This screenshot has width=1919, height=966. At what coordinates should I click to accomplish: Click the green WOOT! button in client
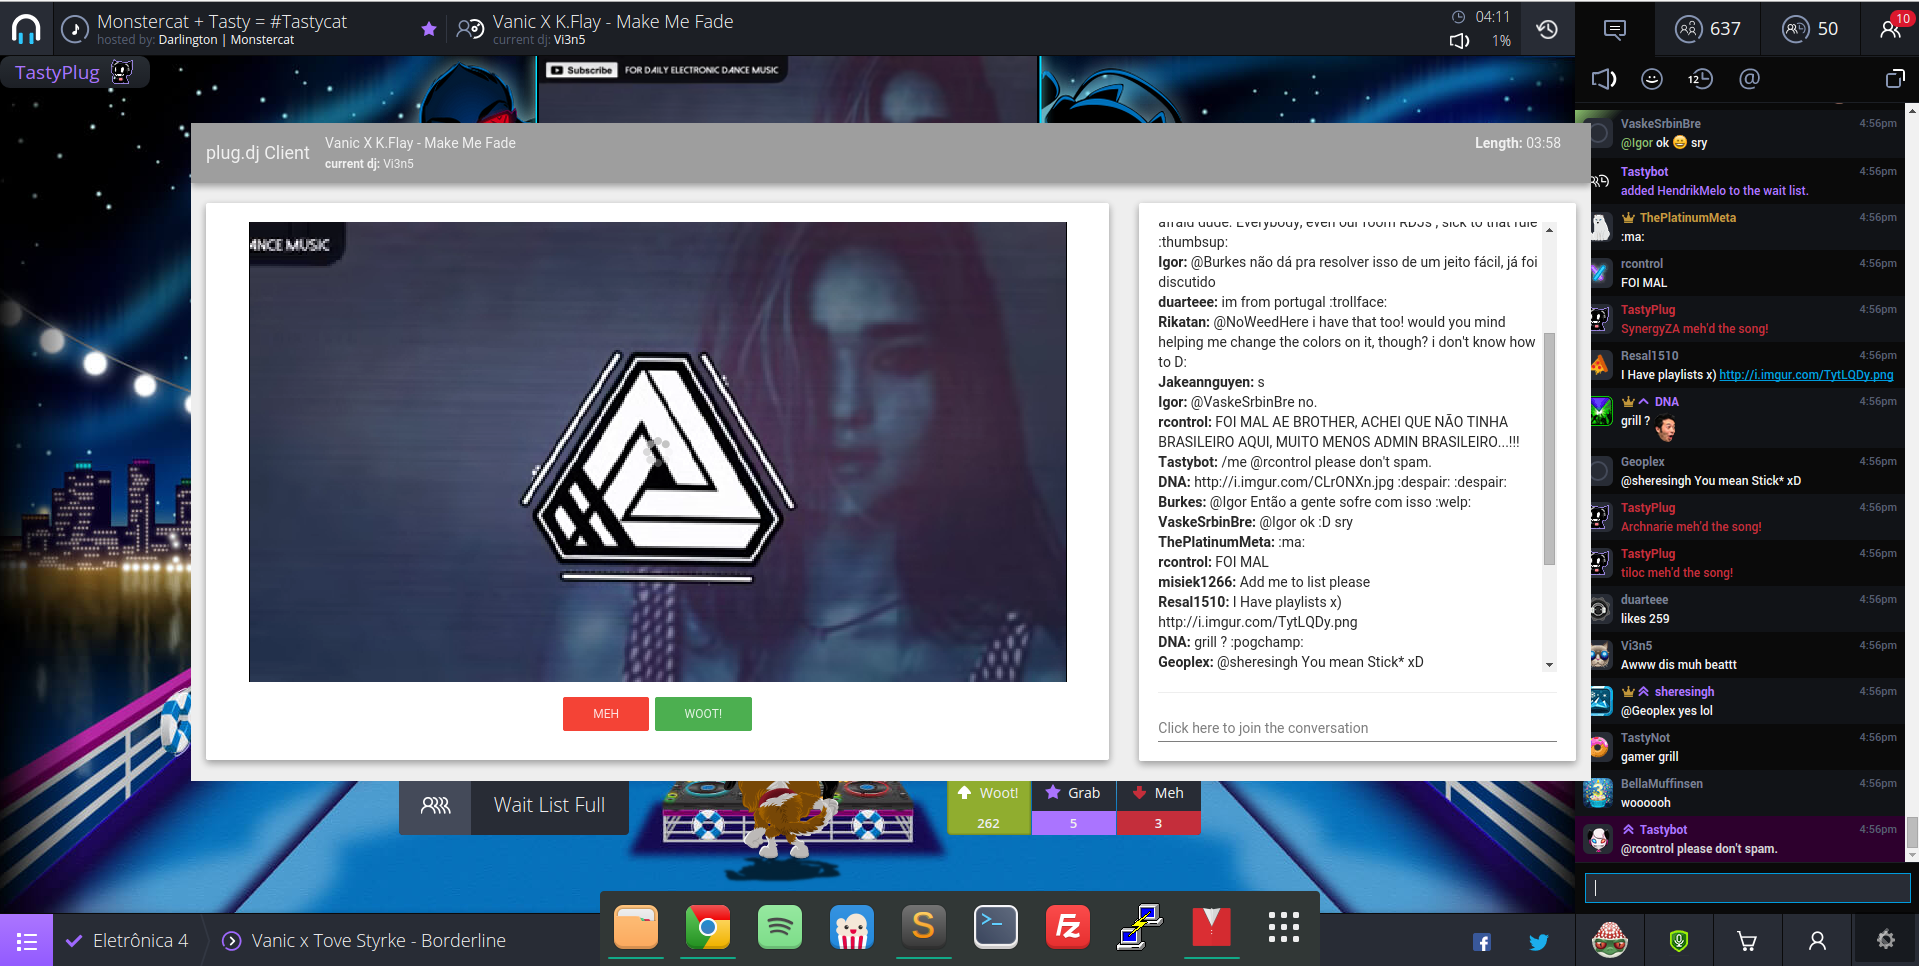[703, 714]
